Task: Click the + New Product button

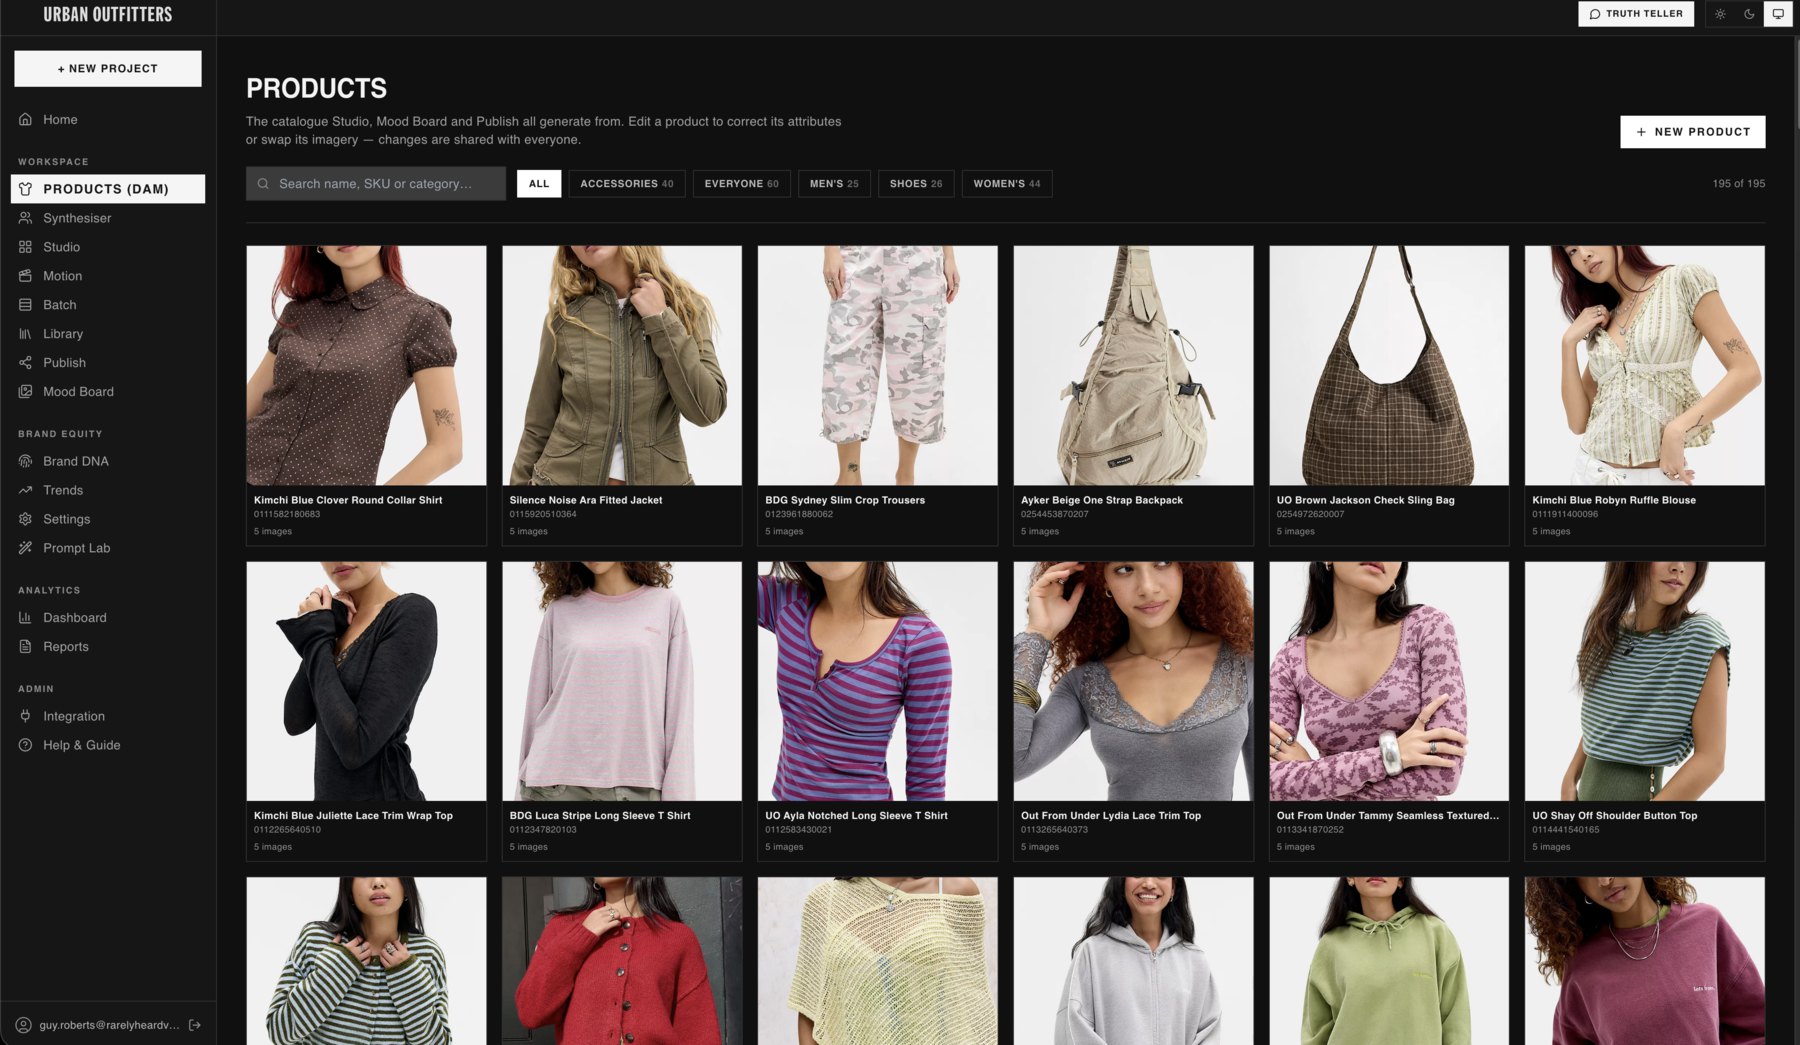Action: pos(1692,131)
